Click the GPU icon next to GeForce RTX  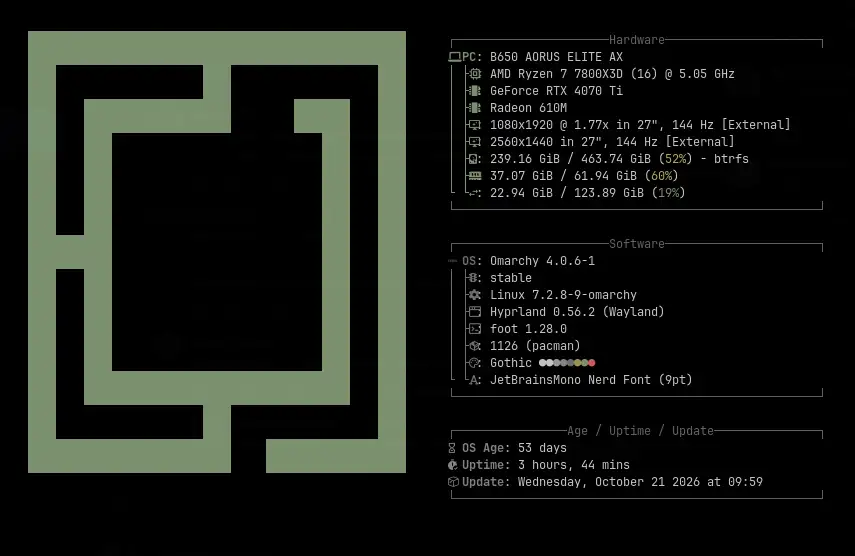pyautogui.click(x=475, y=91)
